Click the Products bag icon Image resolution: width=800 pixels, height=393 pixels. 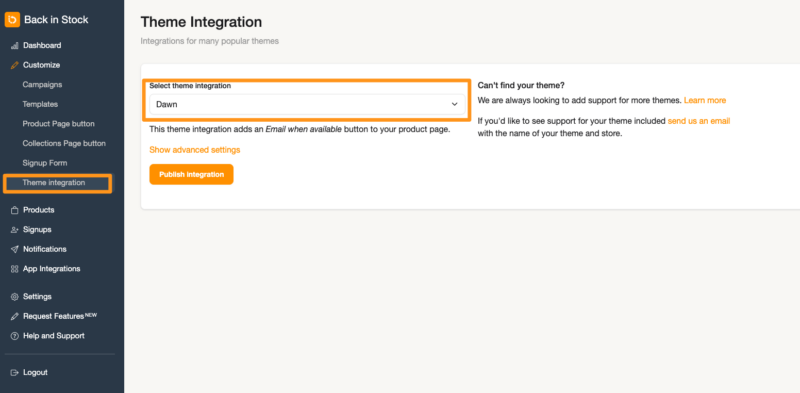point(14,210)
